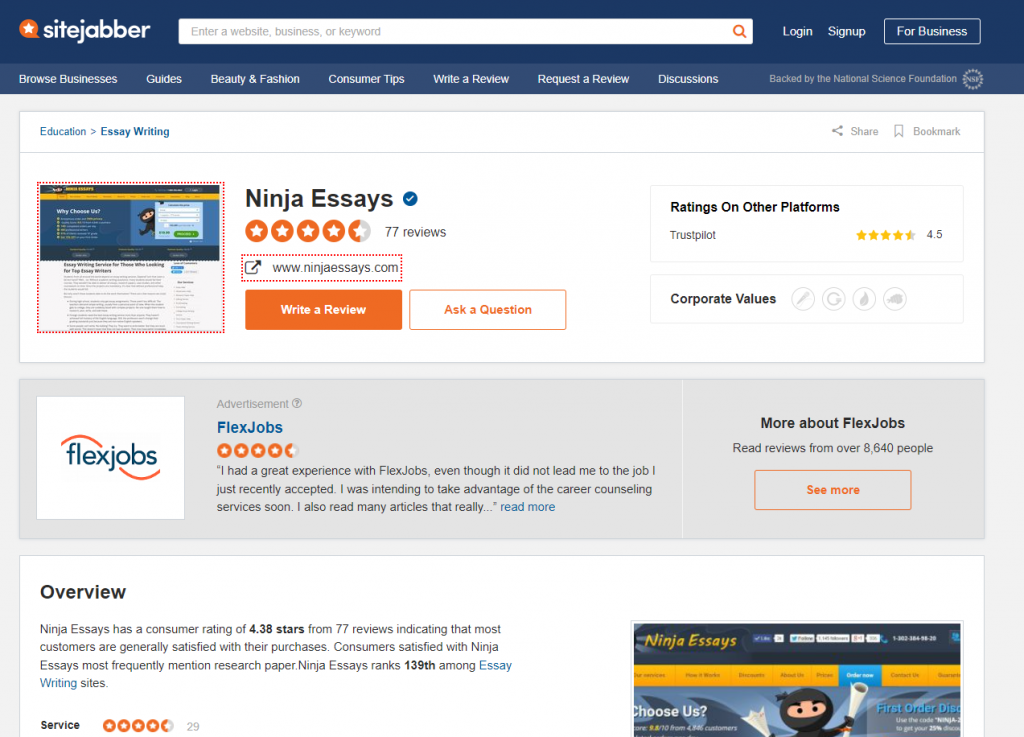
Task: Click the Ratings On Other Platforms heading
Action: [755, 207]
